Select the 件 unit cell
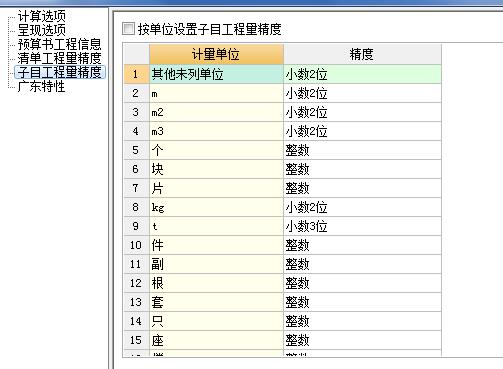Screen dimensions: 503x369 coord(216,245)
